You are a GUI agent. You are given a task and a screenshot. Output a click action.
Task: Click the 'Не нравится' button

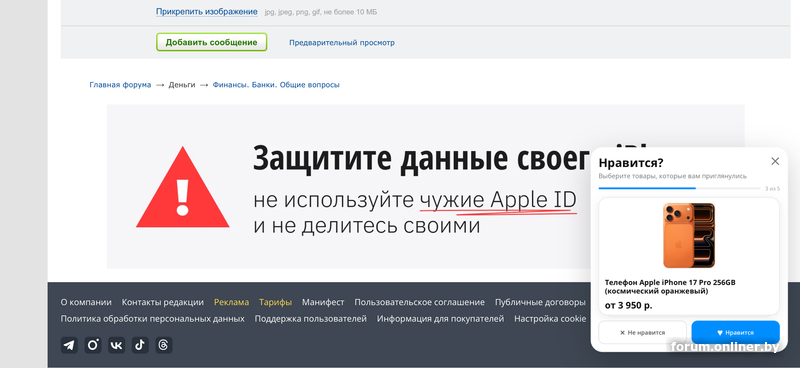642,332
